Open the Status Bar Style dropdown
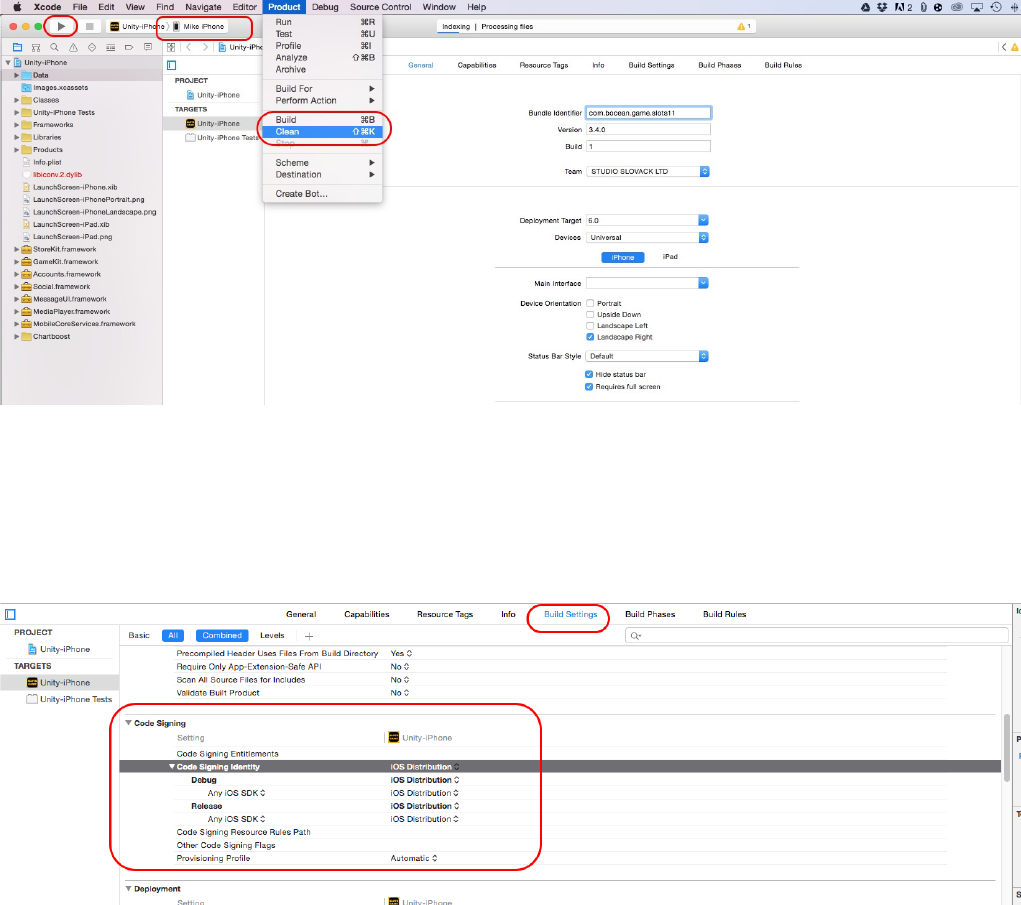The image size is (1021, 905). [x=647, y=356]
